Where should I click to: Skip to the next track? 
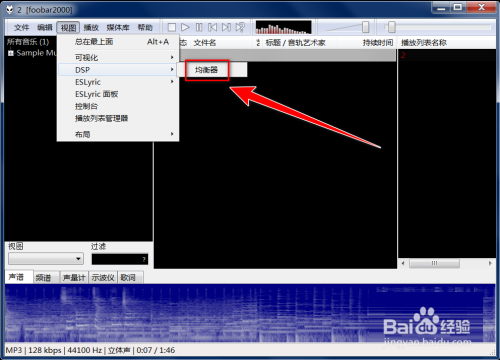coord(226,27)
